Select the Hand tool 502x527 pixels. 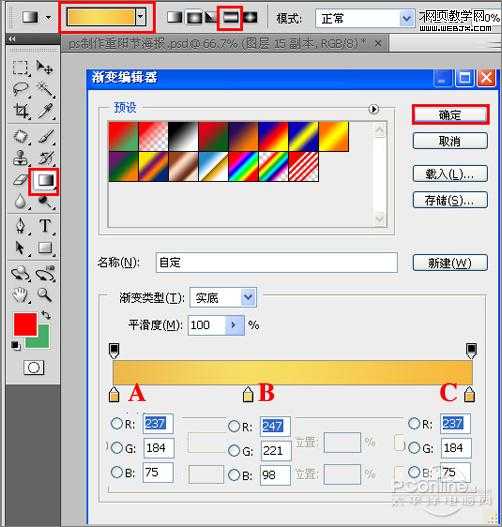20,295
